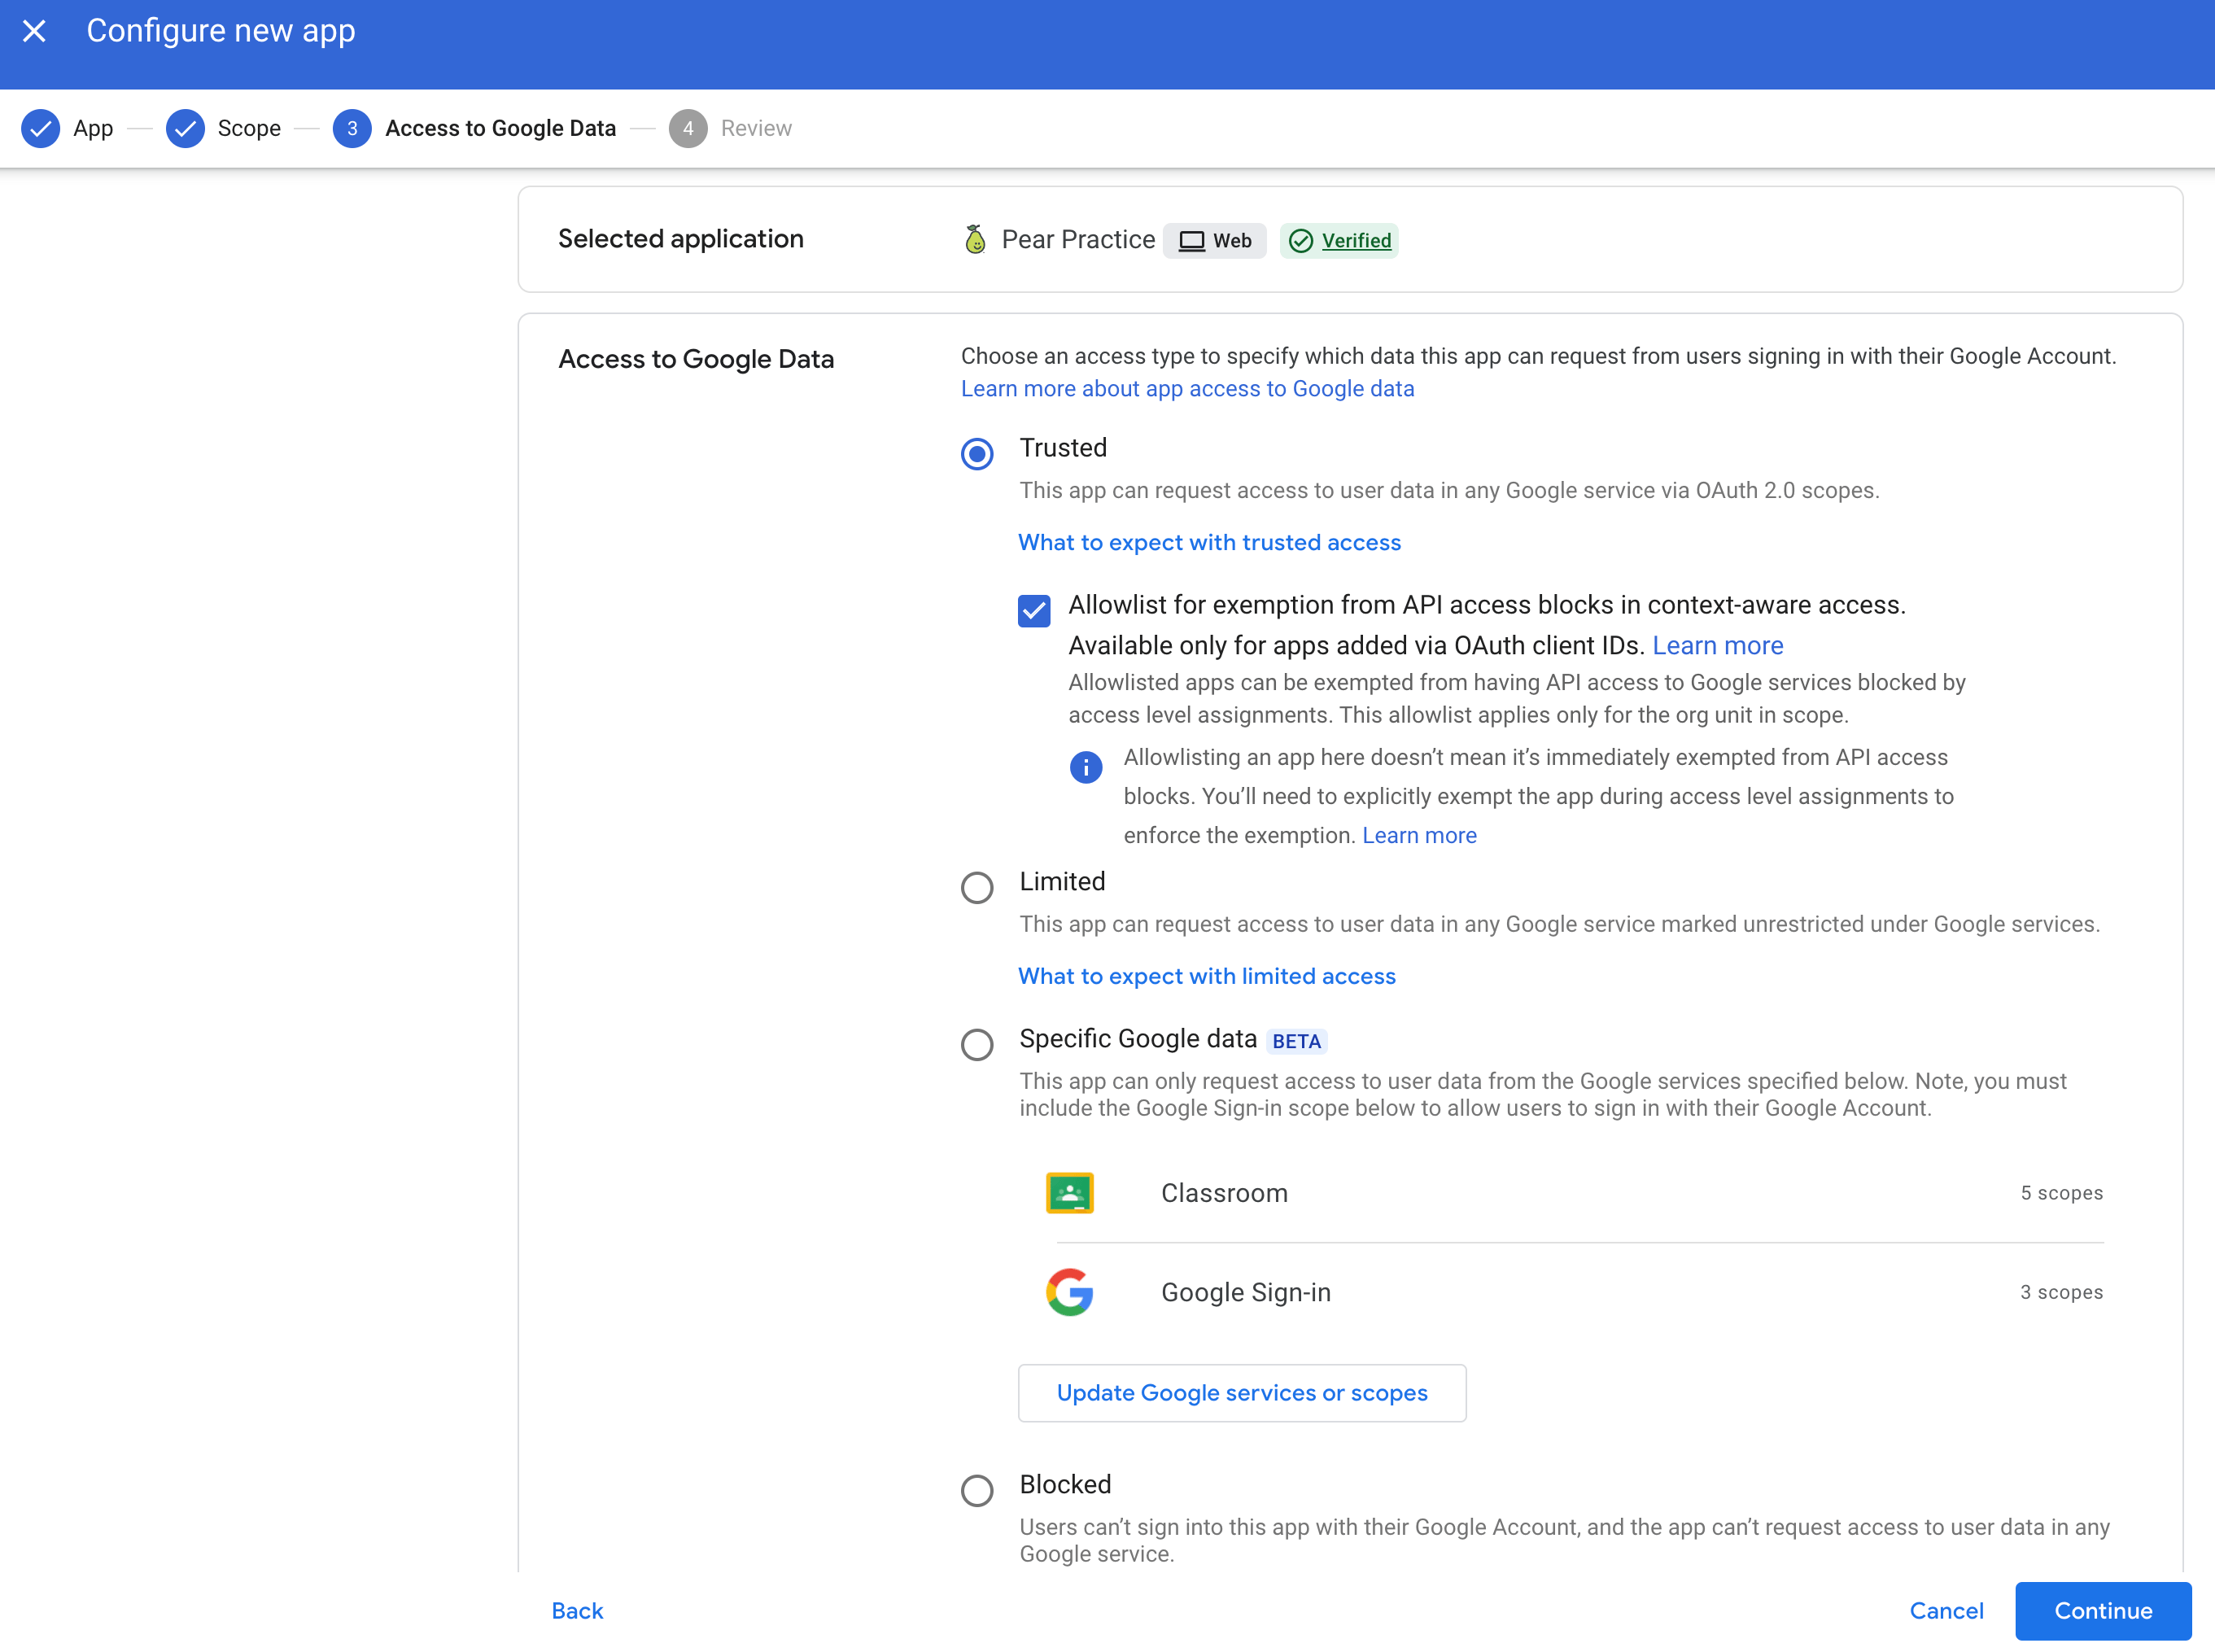Image resolution: width=2215 pixels, height=1652 pixels.
Task: Select step 4 Review number circle
Action: pos(688,128)
